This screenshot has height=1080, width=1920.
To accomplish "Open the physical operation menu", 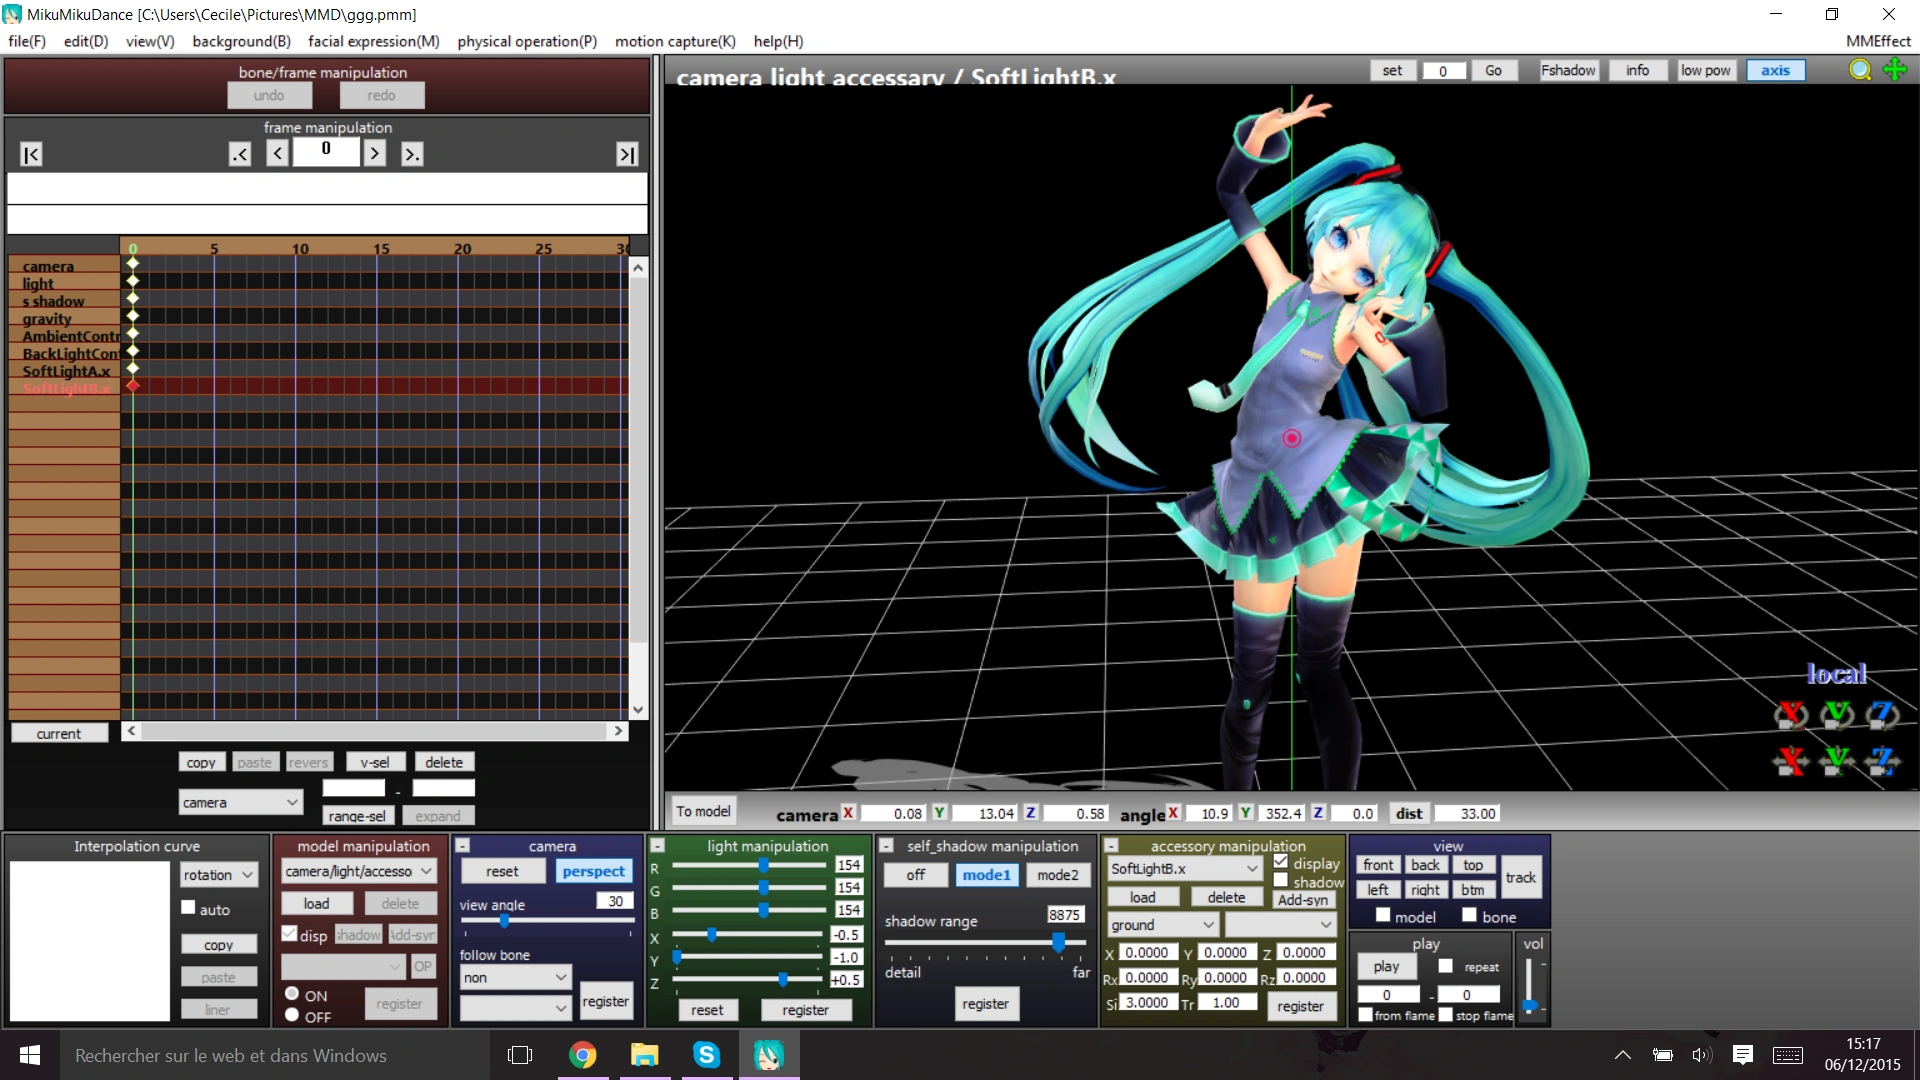I will (527, 41).
